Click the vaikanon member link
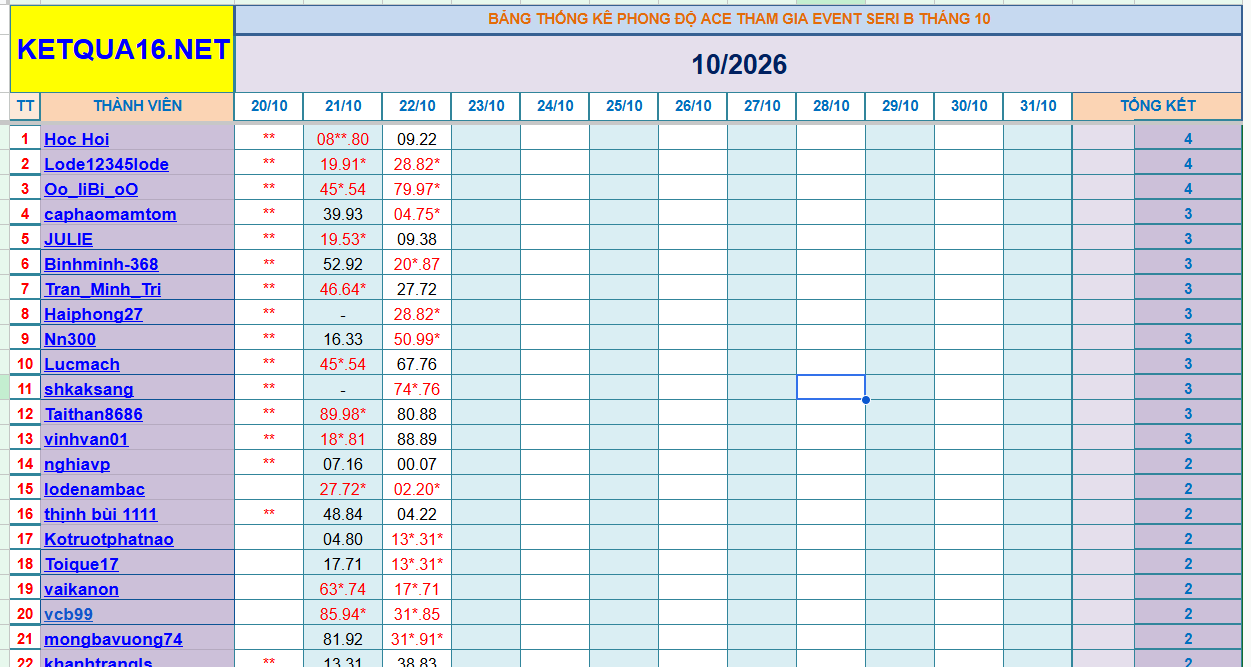The width and height of the screenshot is (1251, 667). [x=81, y=589]
